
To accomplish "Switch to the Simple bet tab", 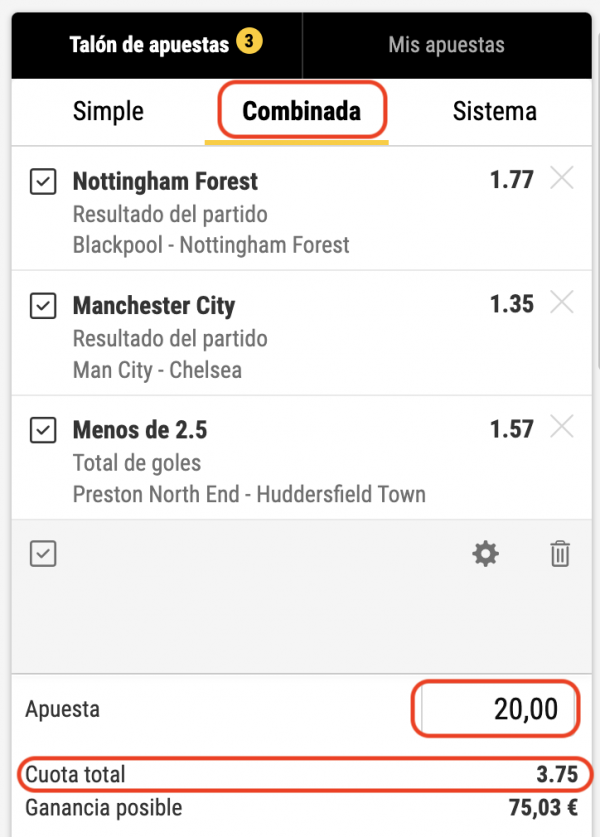I will 108,111.
